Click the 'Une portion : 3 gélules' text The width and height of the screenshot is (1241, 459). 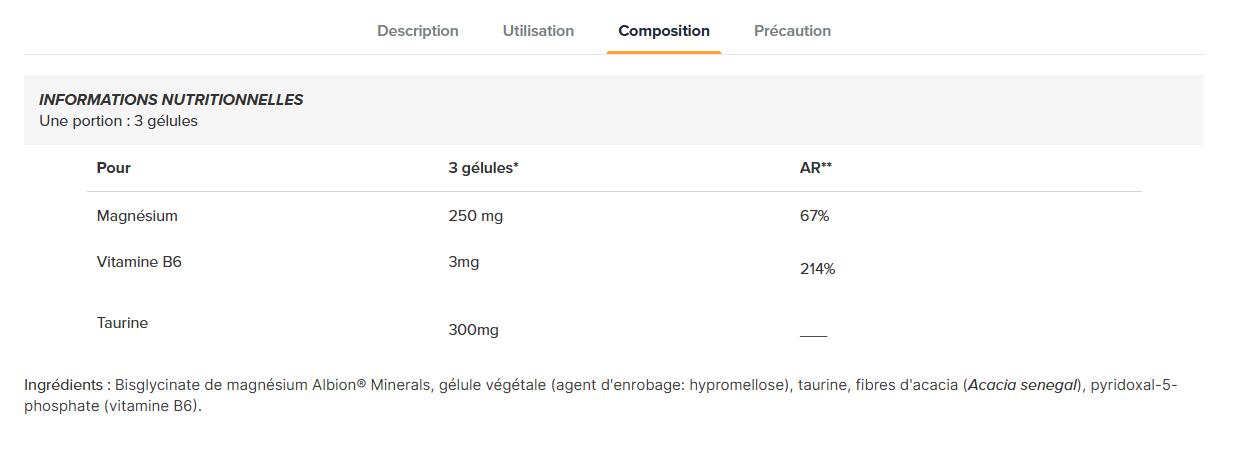(x=118, y=121)
